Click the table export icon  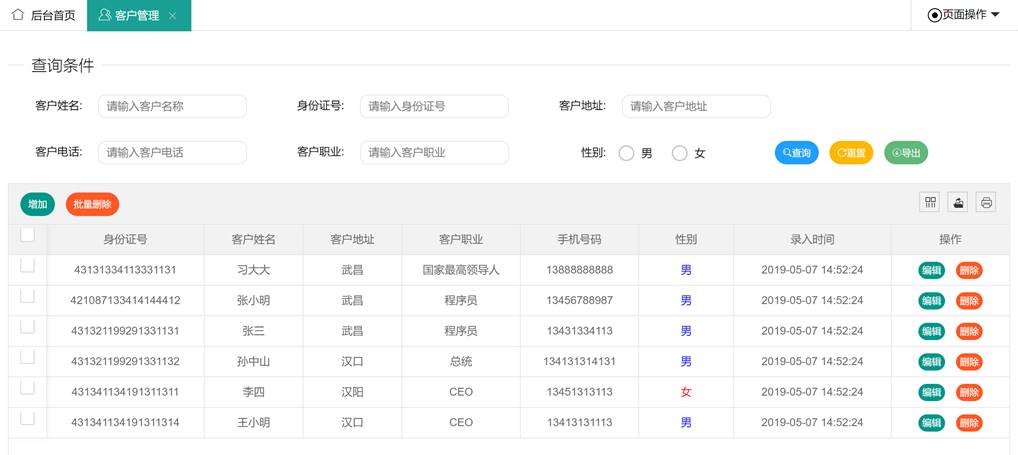tap(958, 203)
